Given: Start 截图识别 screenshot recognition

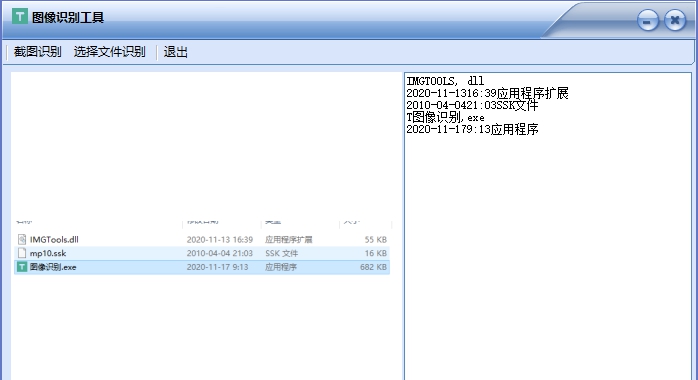Looking at the screenshot, I should tap(37, 52).
